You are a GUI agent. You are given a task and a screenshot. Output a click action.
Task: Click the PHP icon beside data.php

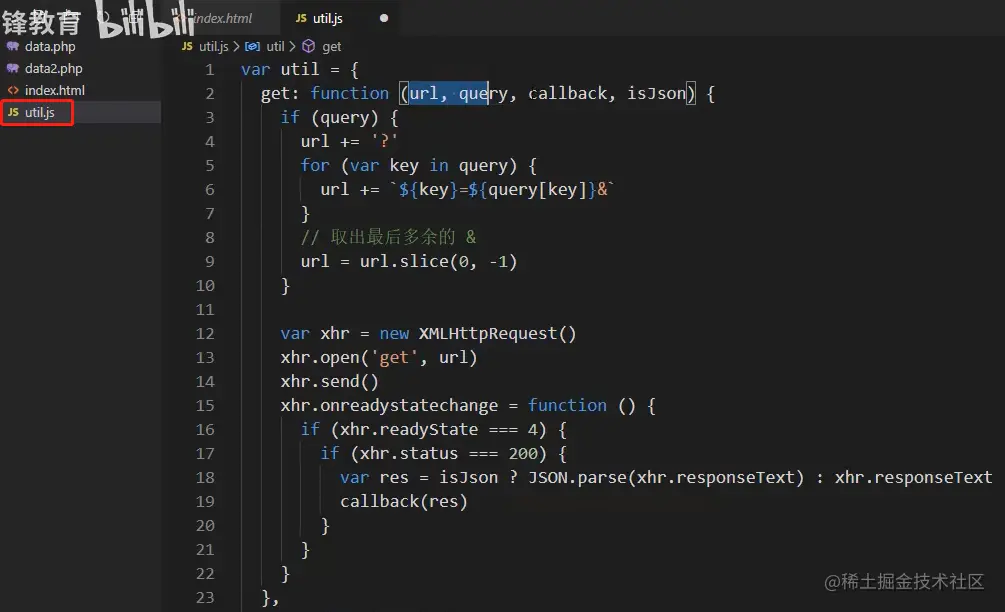(13, 46)
